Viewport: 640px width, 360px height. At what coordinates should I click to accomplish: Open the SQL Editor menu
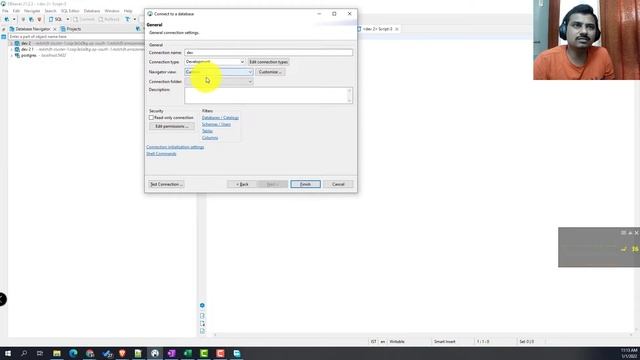point(70,11)
